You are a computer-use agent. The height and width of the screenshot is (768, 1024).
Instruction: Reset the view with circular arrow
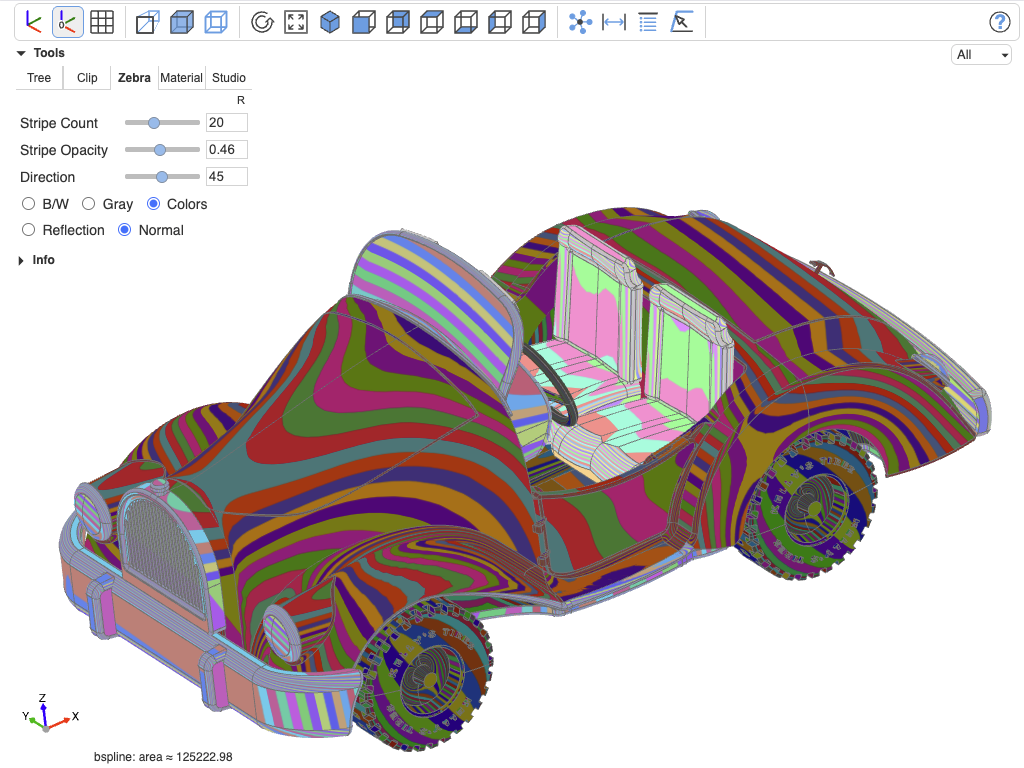coord(262,22)
